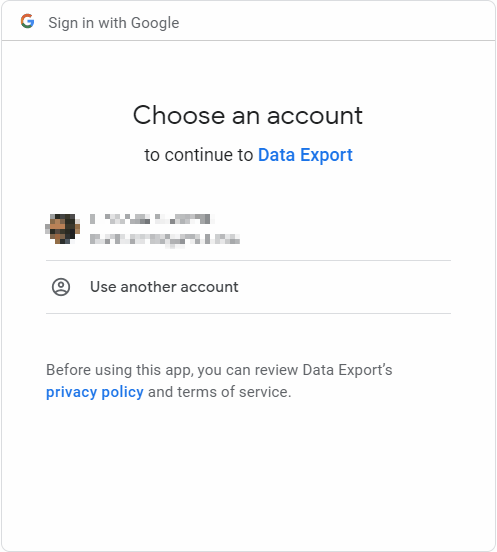This screenshot has width=497, height=552.
Task: Click 'another' in Use another account row
Action: (x=148, y=287)
